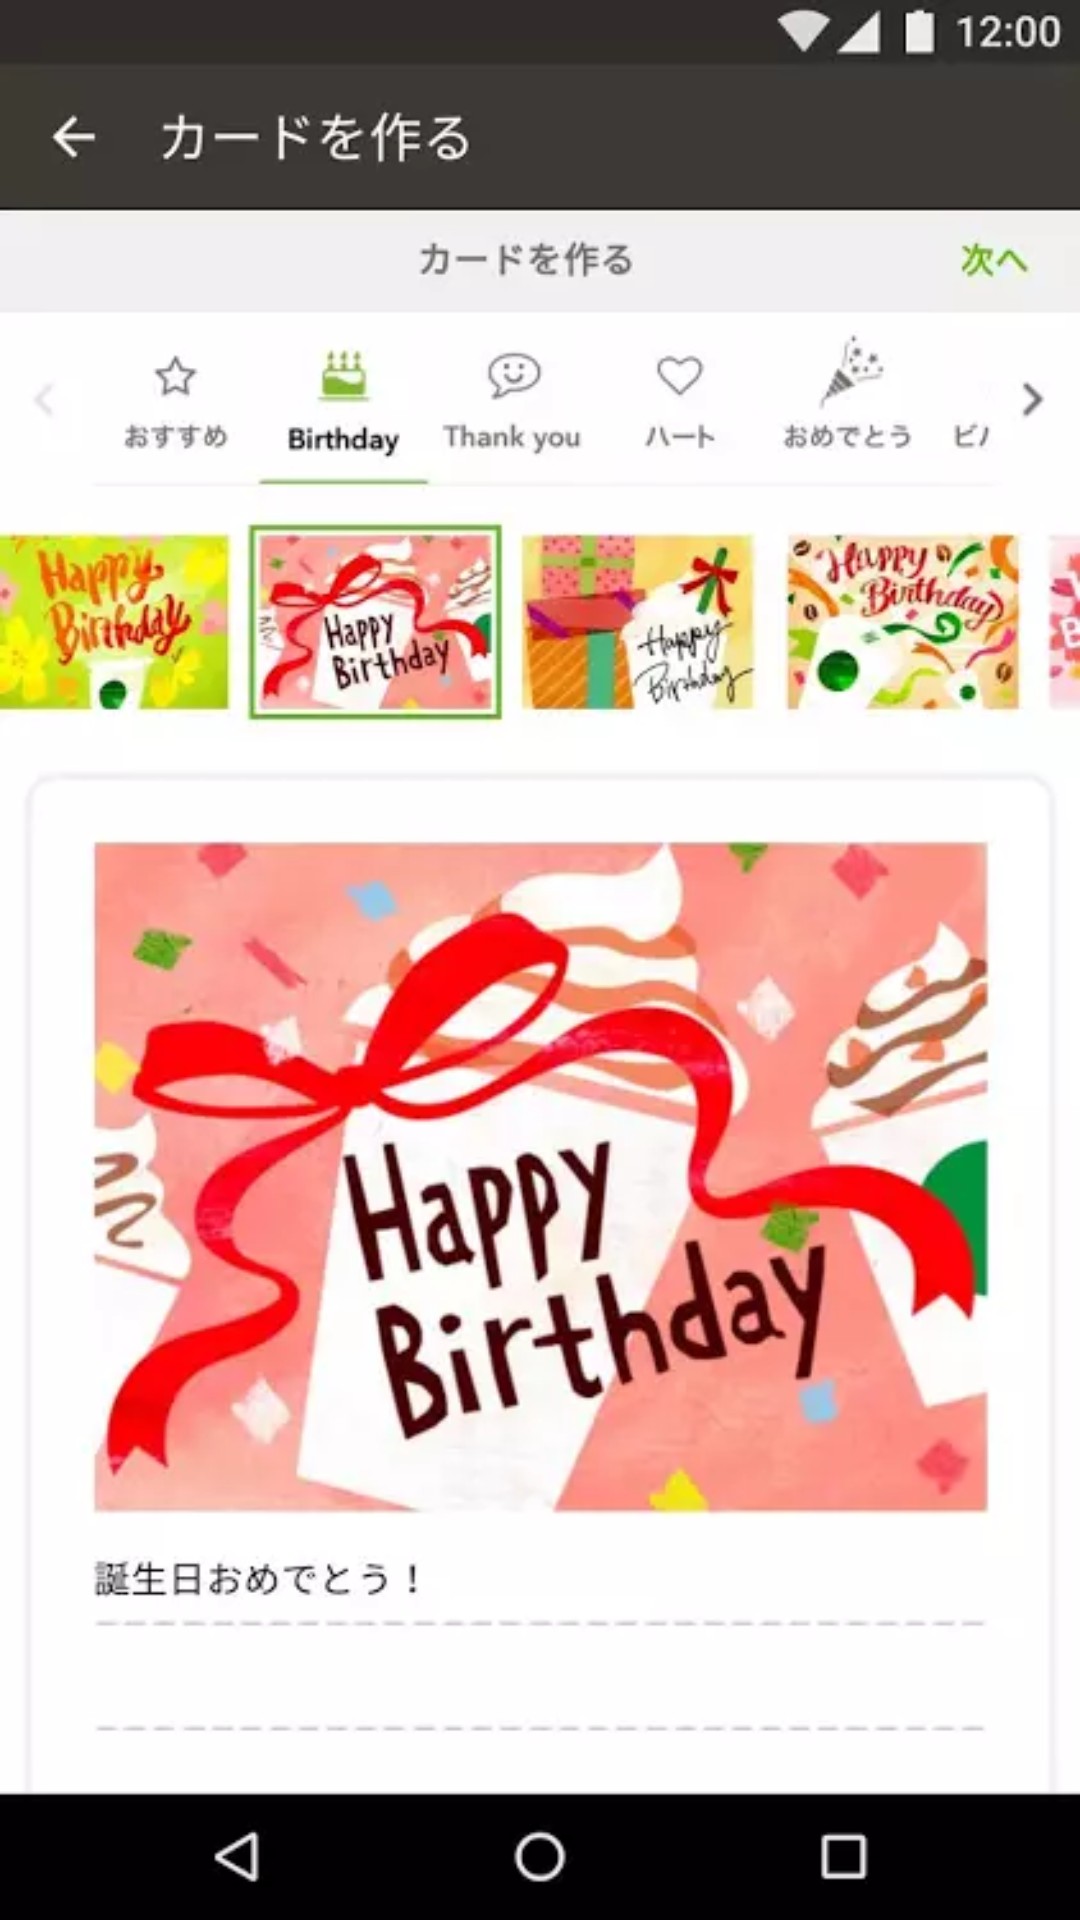The image size is (1080, 1920).
Task: Open the おめでとう party popper category
Action: pyautogui.click(x=848, y=396)
